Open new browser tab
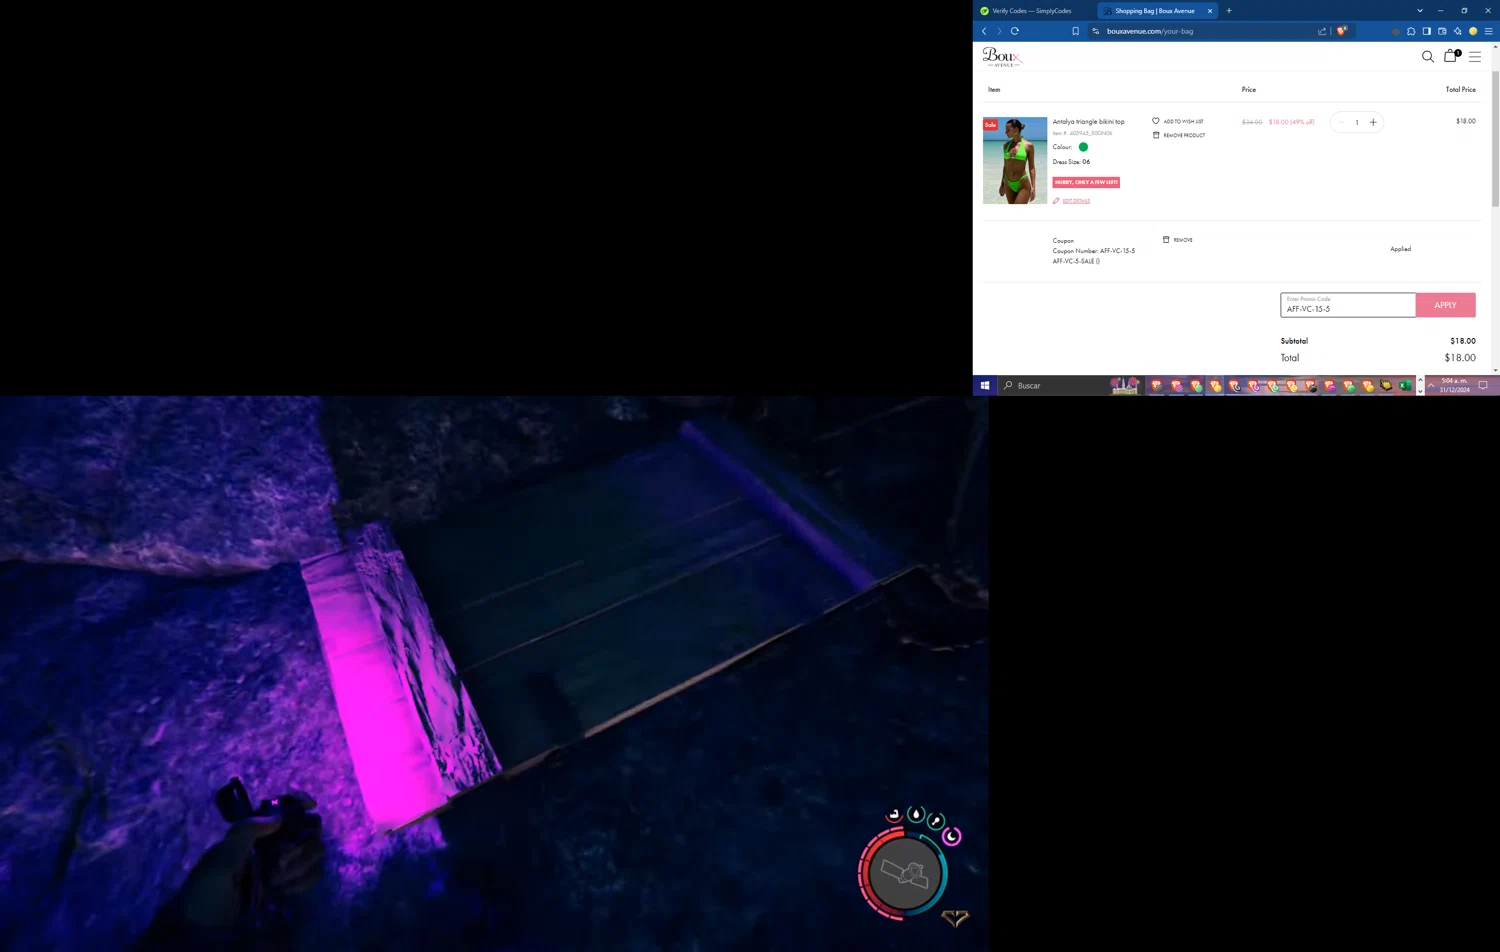The image size is (1500, 952). point(1229,11)
